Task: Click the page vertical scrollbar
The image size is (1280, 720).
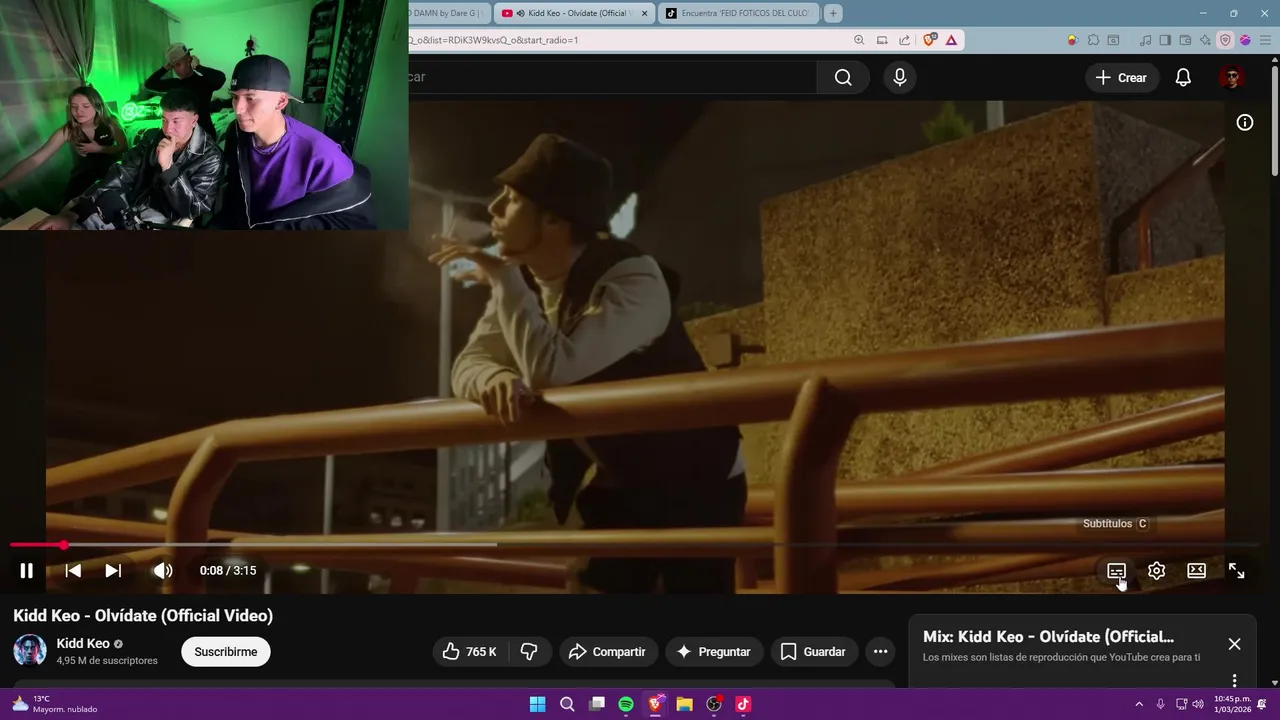Action: pos(1274,120)
